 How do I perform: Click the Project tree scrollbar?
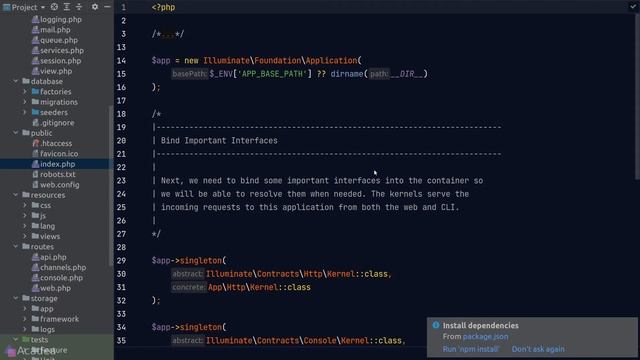pyautogui.click(x=111, y=186)
